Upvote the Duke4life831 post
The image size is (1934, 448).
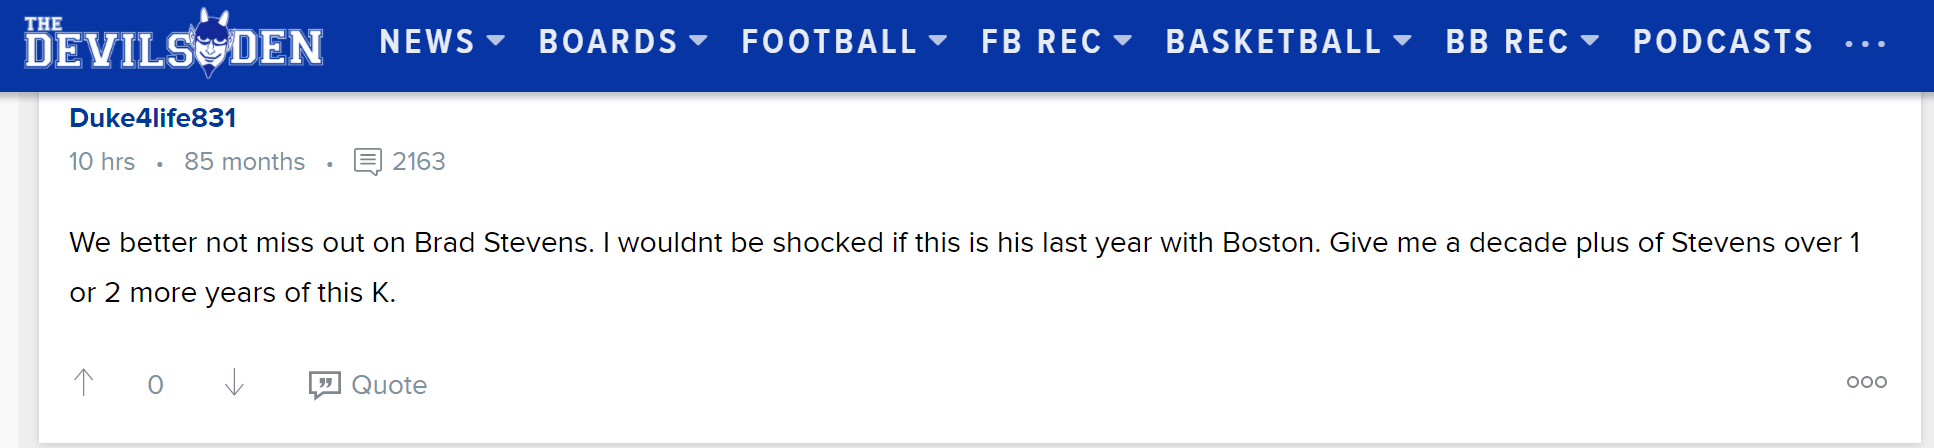(84, 383)
